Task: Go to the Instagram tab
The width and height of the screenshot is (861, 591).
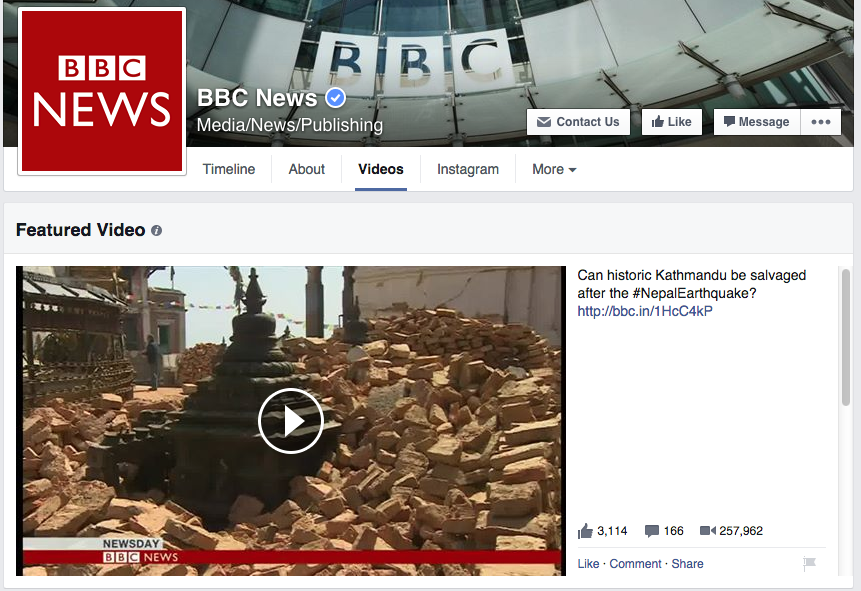Action: 468,169
